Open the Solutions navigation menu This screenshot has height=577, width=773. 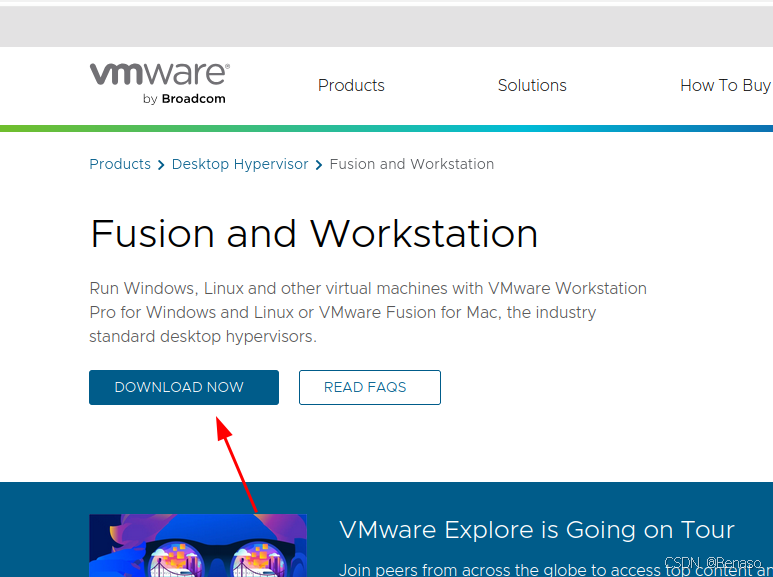coord(532,85)
